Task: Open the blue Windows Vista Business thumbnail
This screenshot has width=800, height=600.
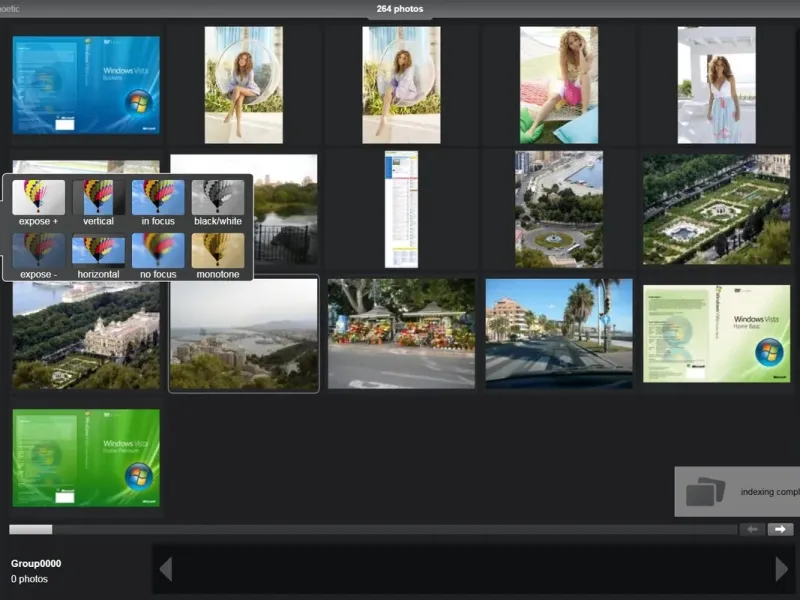Action: pyautogui.click(x=86, y=85)
